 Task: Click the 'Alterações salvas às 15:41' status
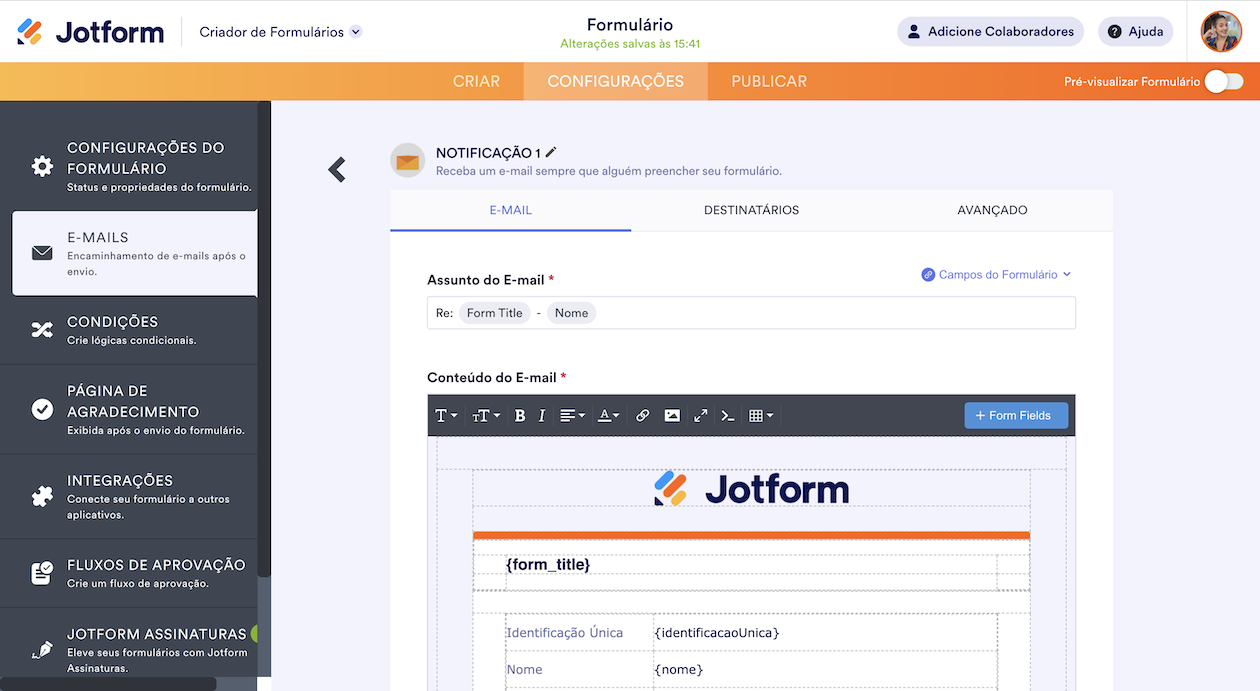(x=630, y=44)
